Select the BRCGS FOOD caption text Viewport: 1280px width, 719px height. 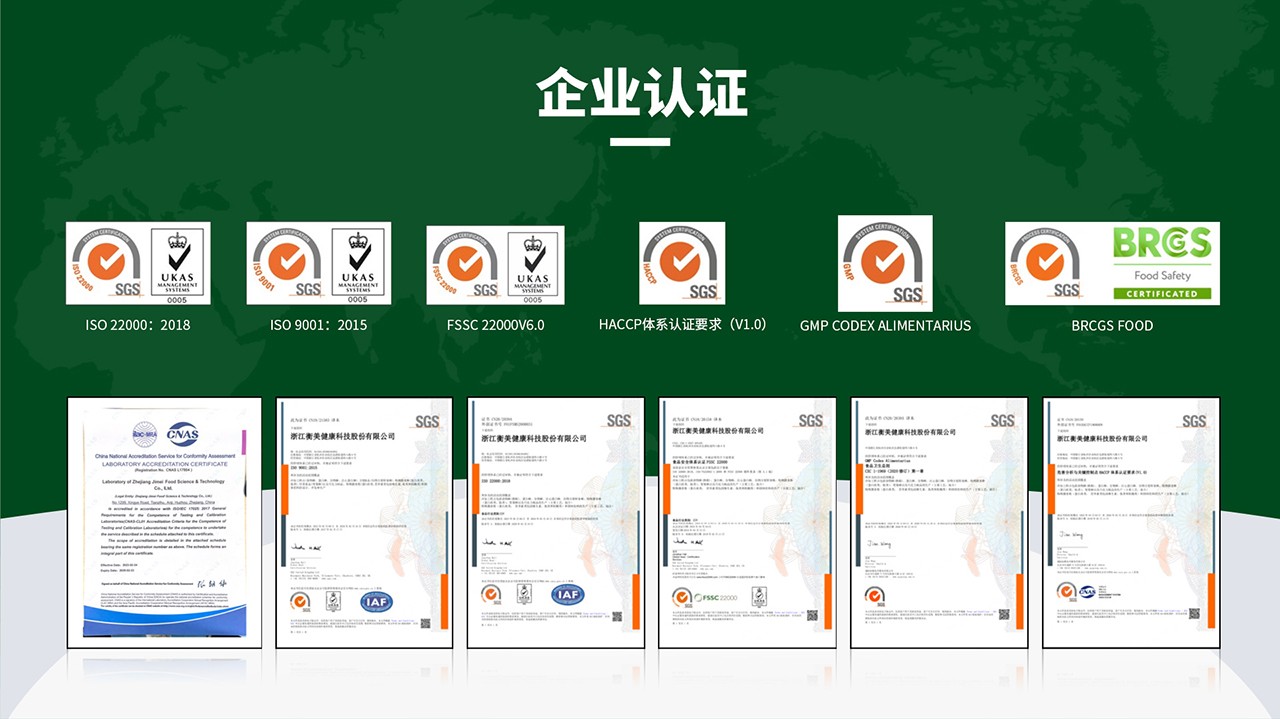(x=1112, y=325)
